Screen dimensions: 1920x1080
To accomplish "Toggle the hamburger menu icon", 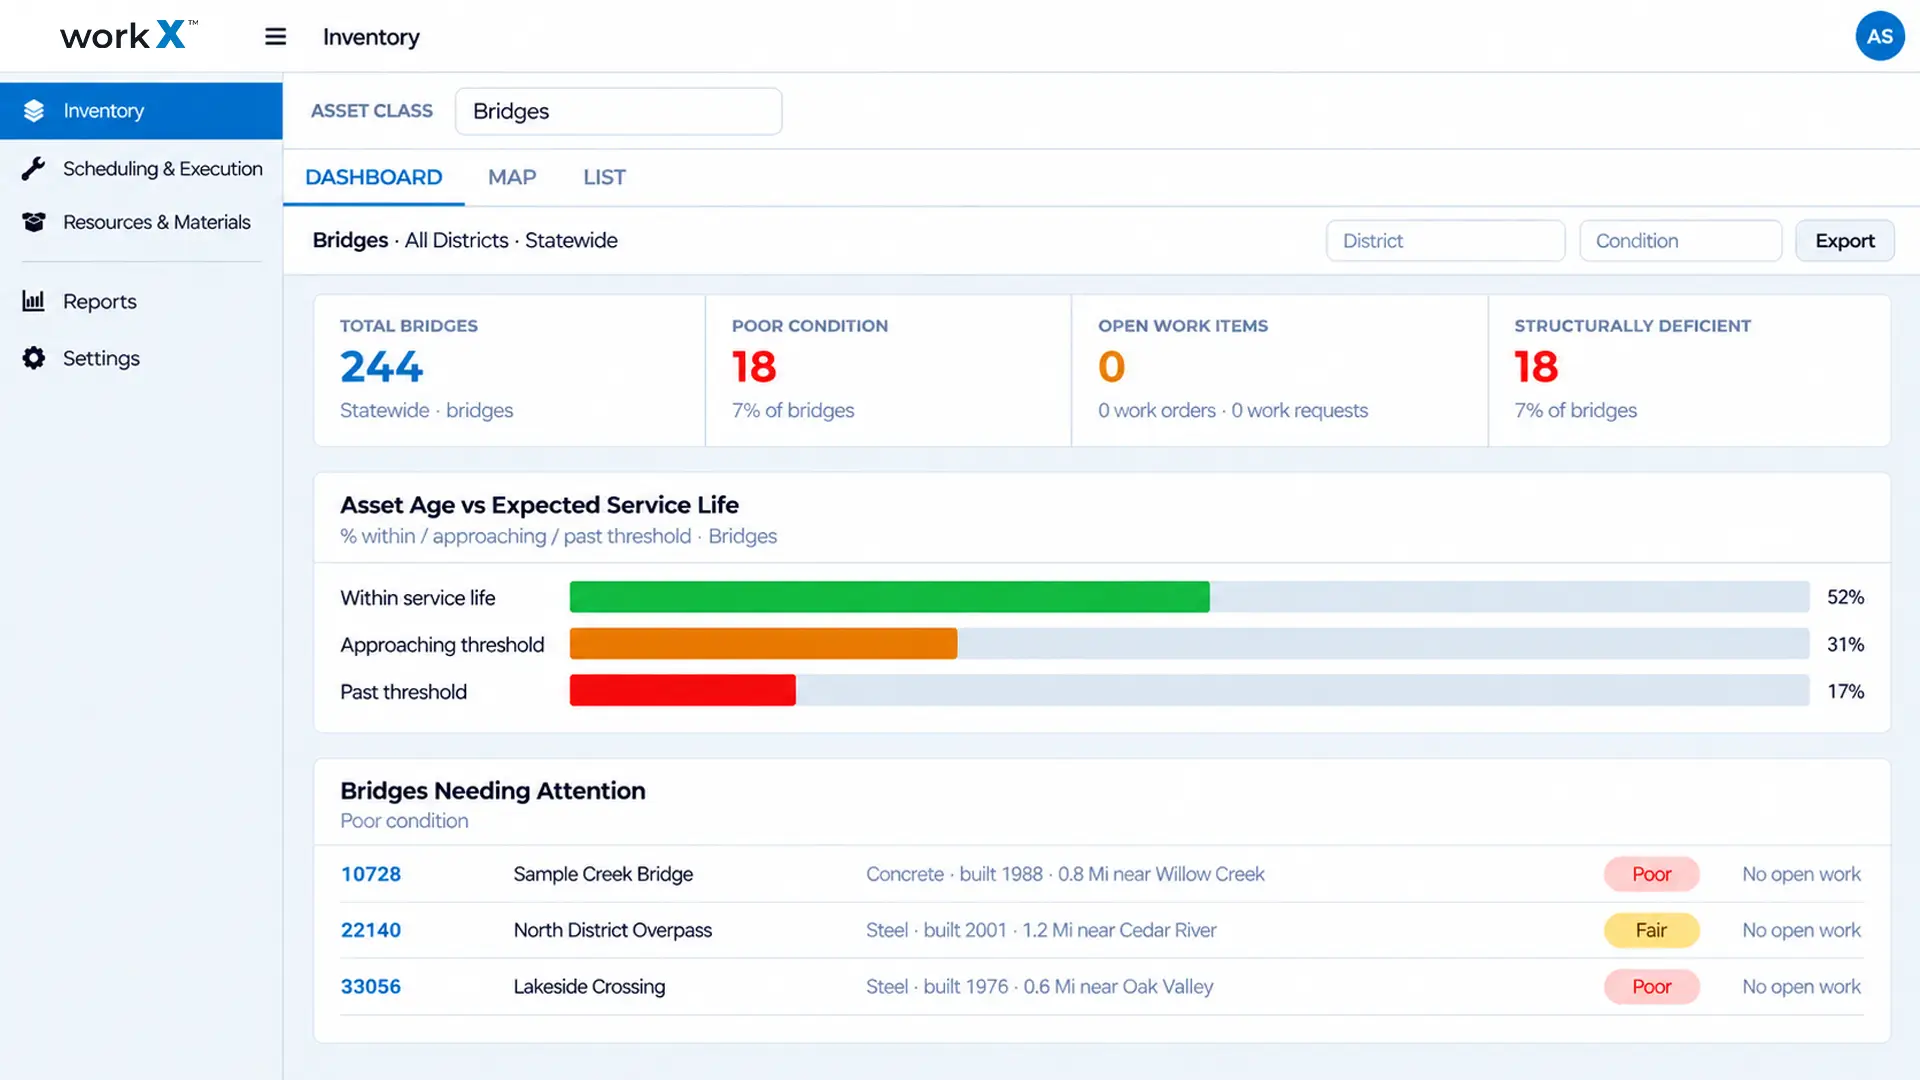I will click(275, 37).
